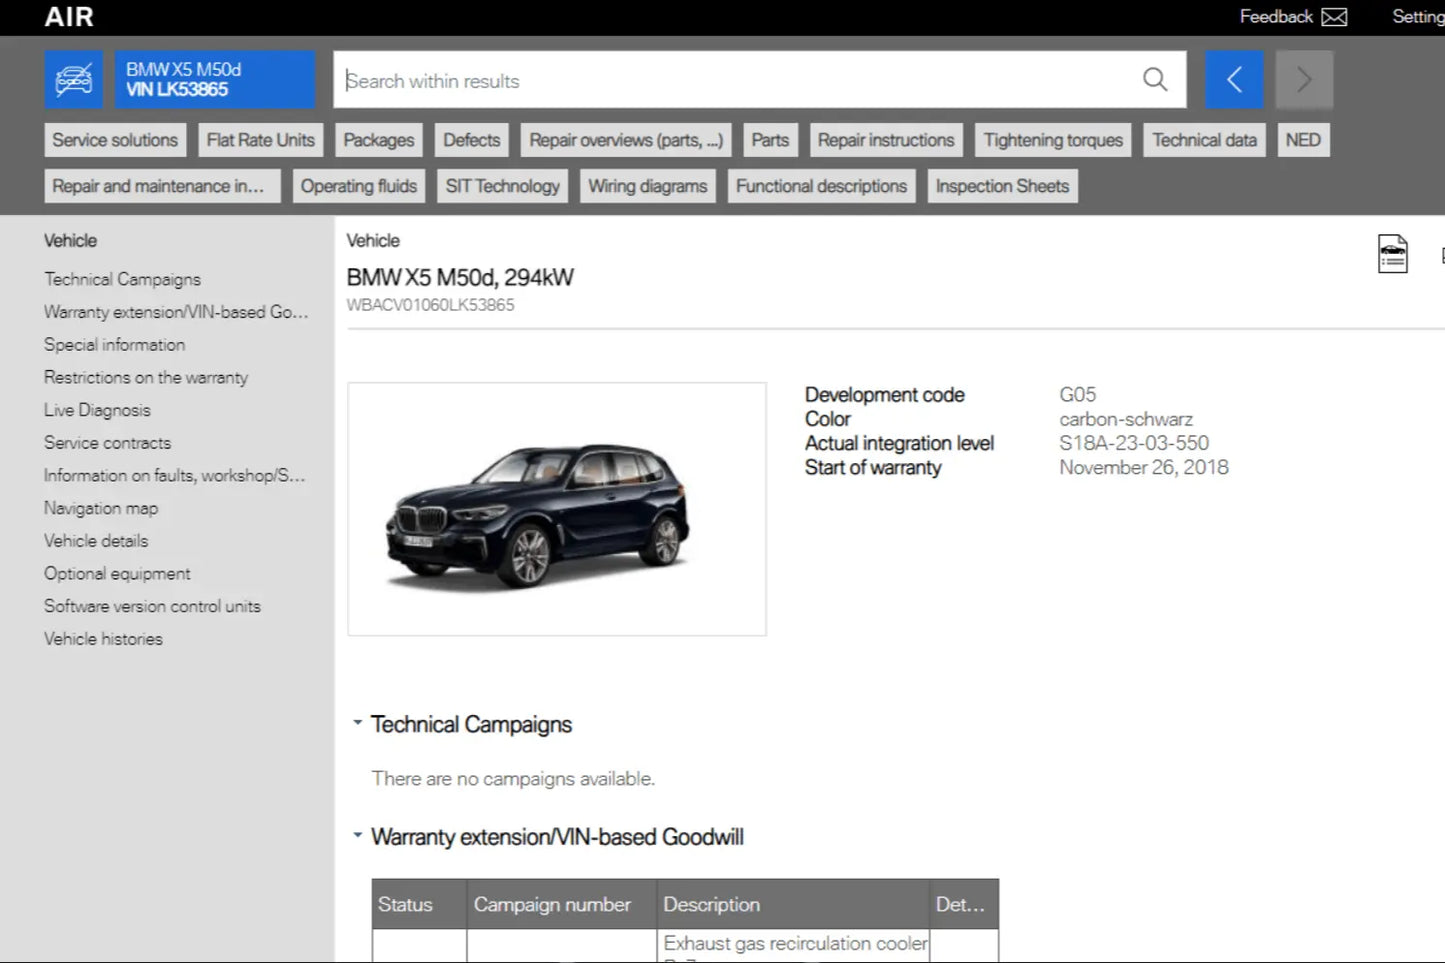Open the Service solutions filter
Image resolution: width=1445 pixels, height=963 pixels.
(x=115, y=140)
